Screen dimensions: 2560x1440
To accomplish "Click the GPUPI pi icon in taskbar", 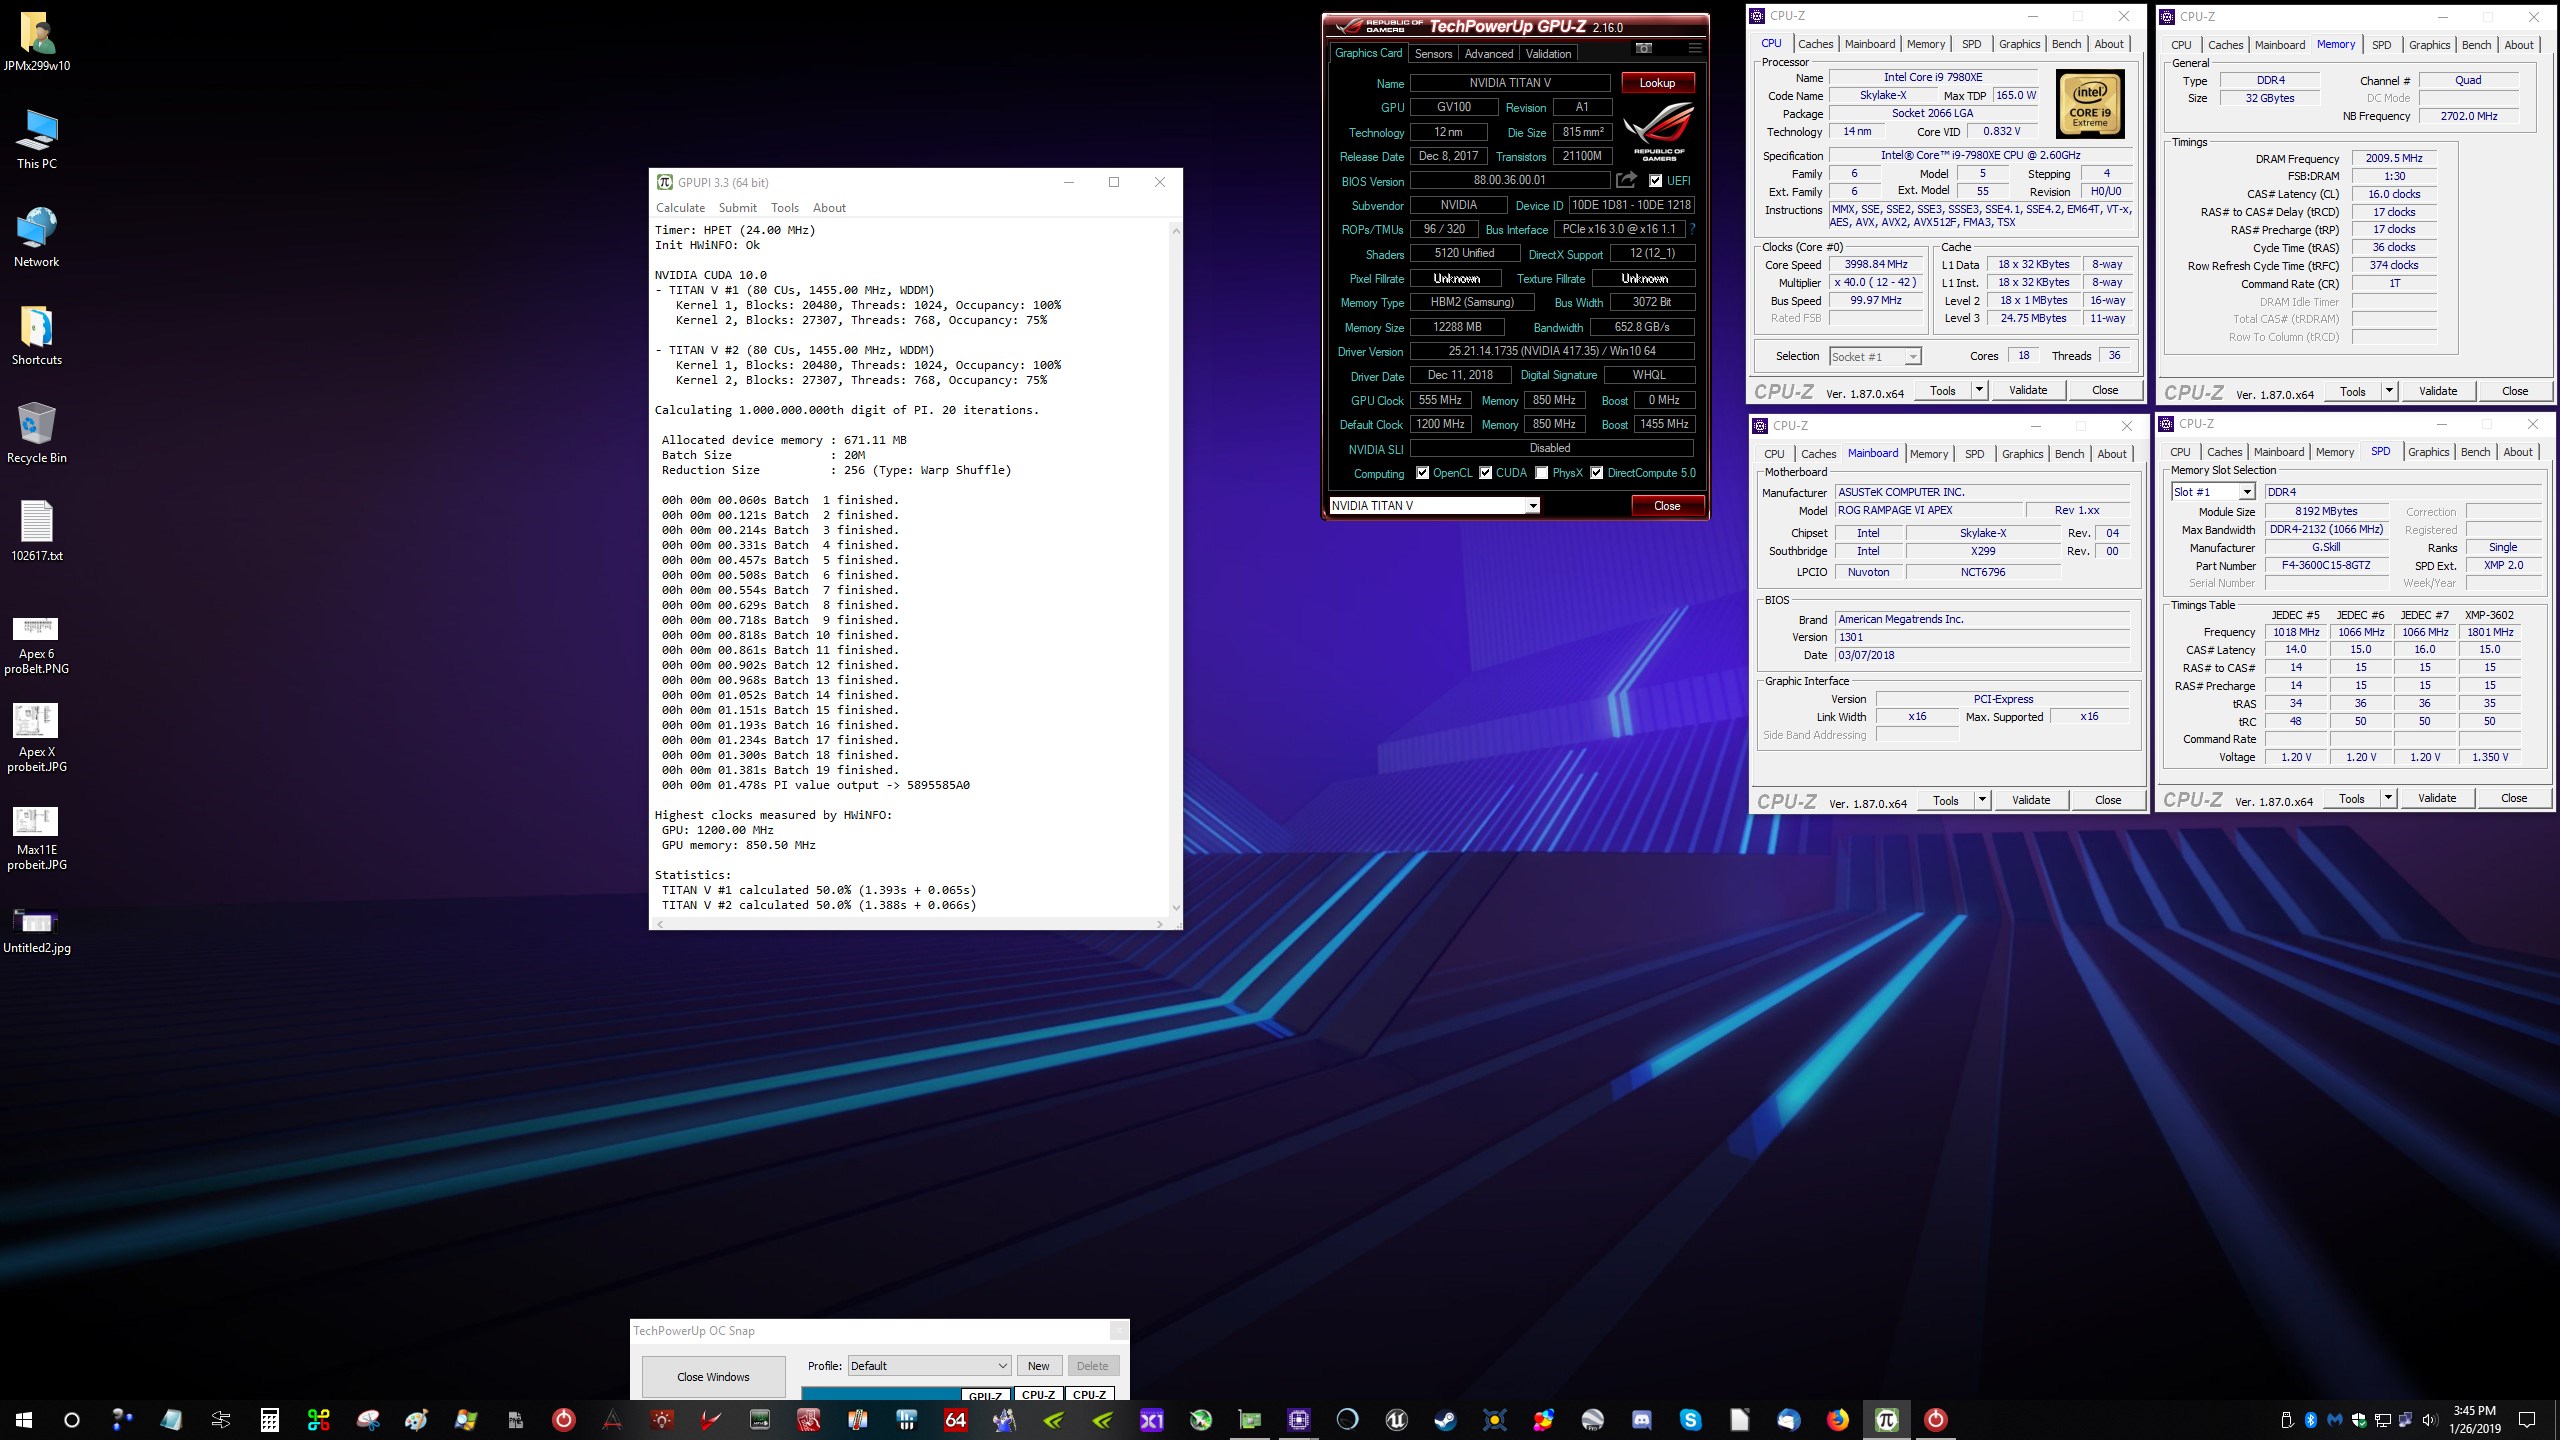I will pyautogui.click(x=1887, y=1419).
